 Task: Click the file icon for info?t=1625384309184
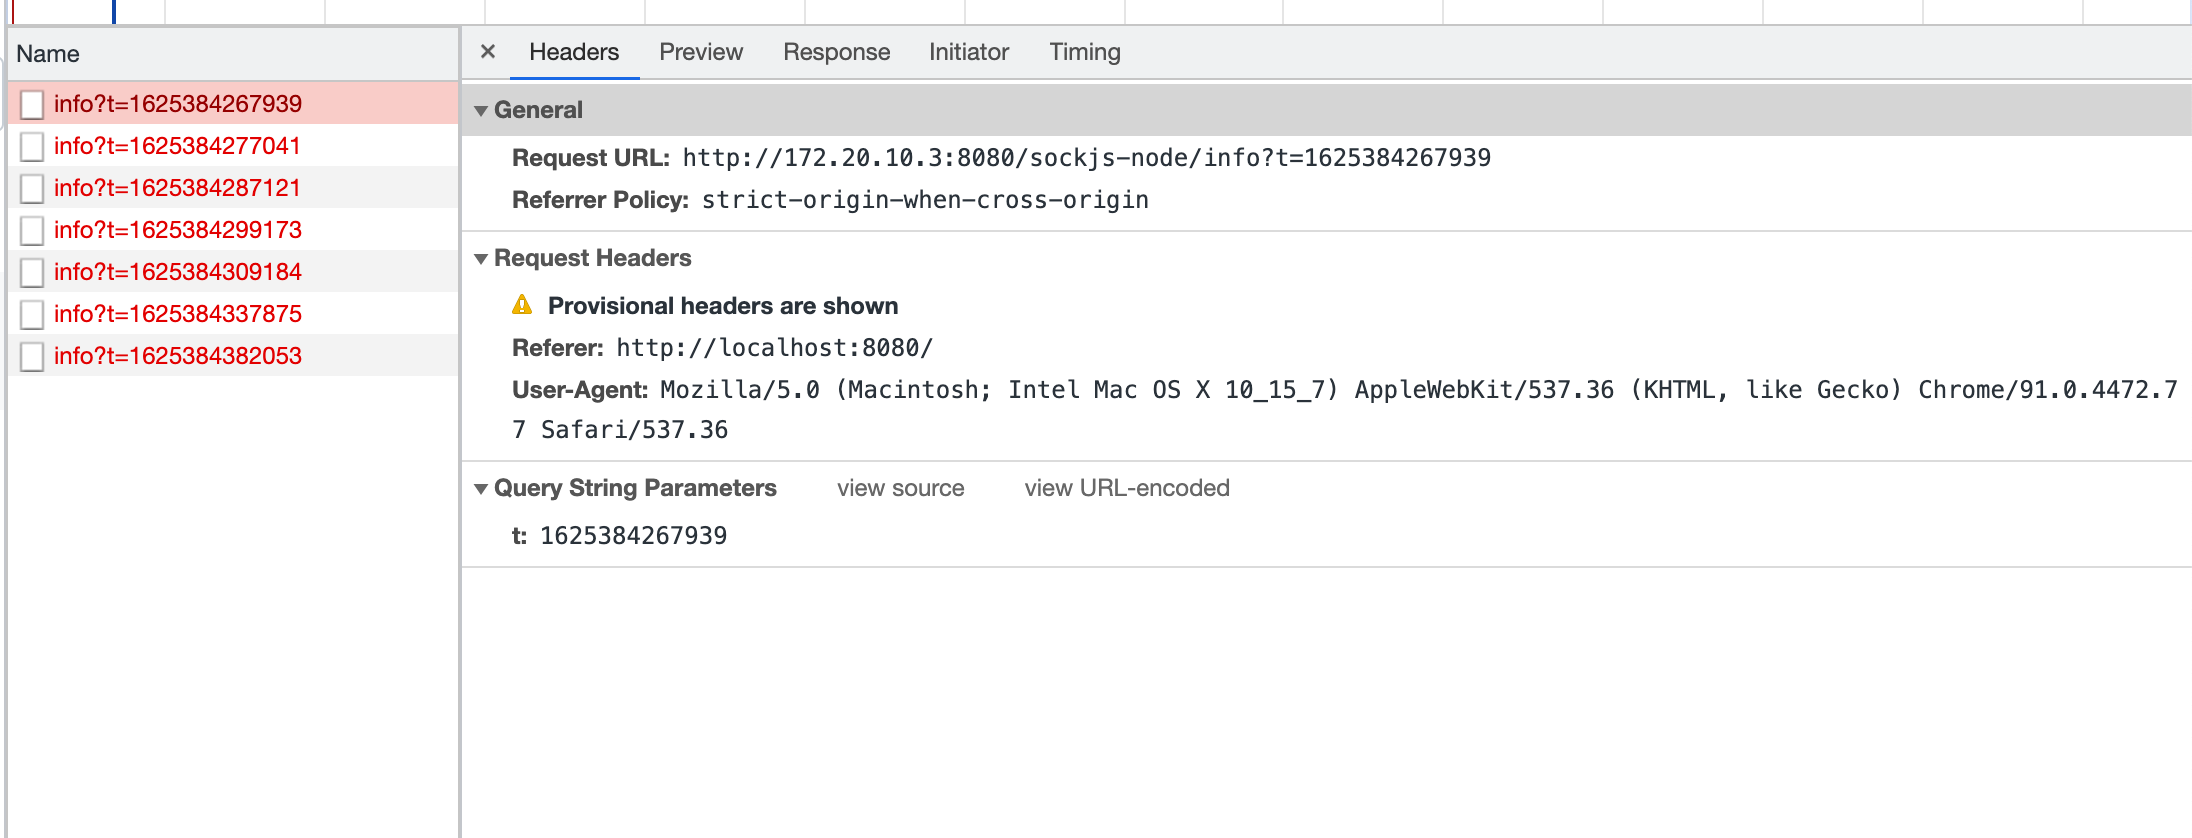tap(32, 272)
